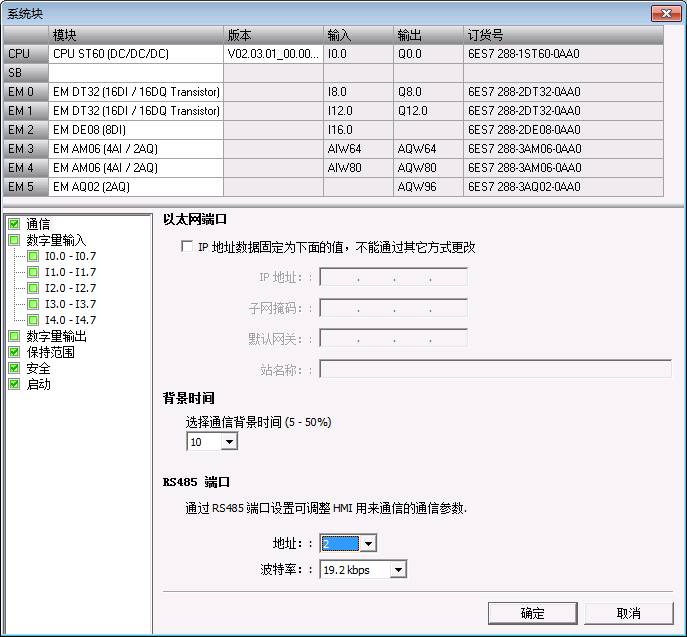Select I1.0 - I1.7 input entry
Screen dimensions: 687x637
click(x=70, y=272)
